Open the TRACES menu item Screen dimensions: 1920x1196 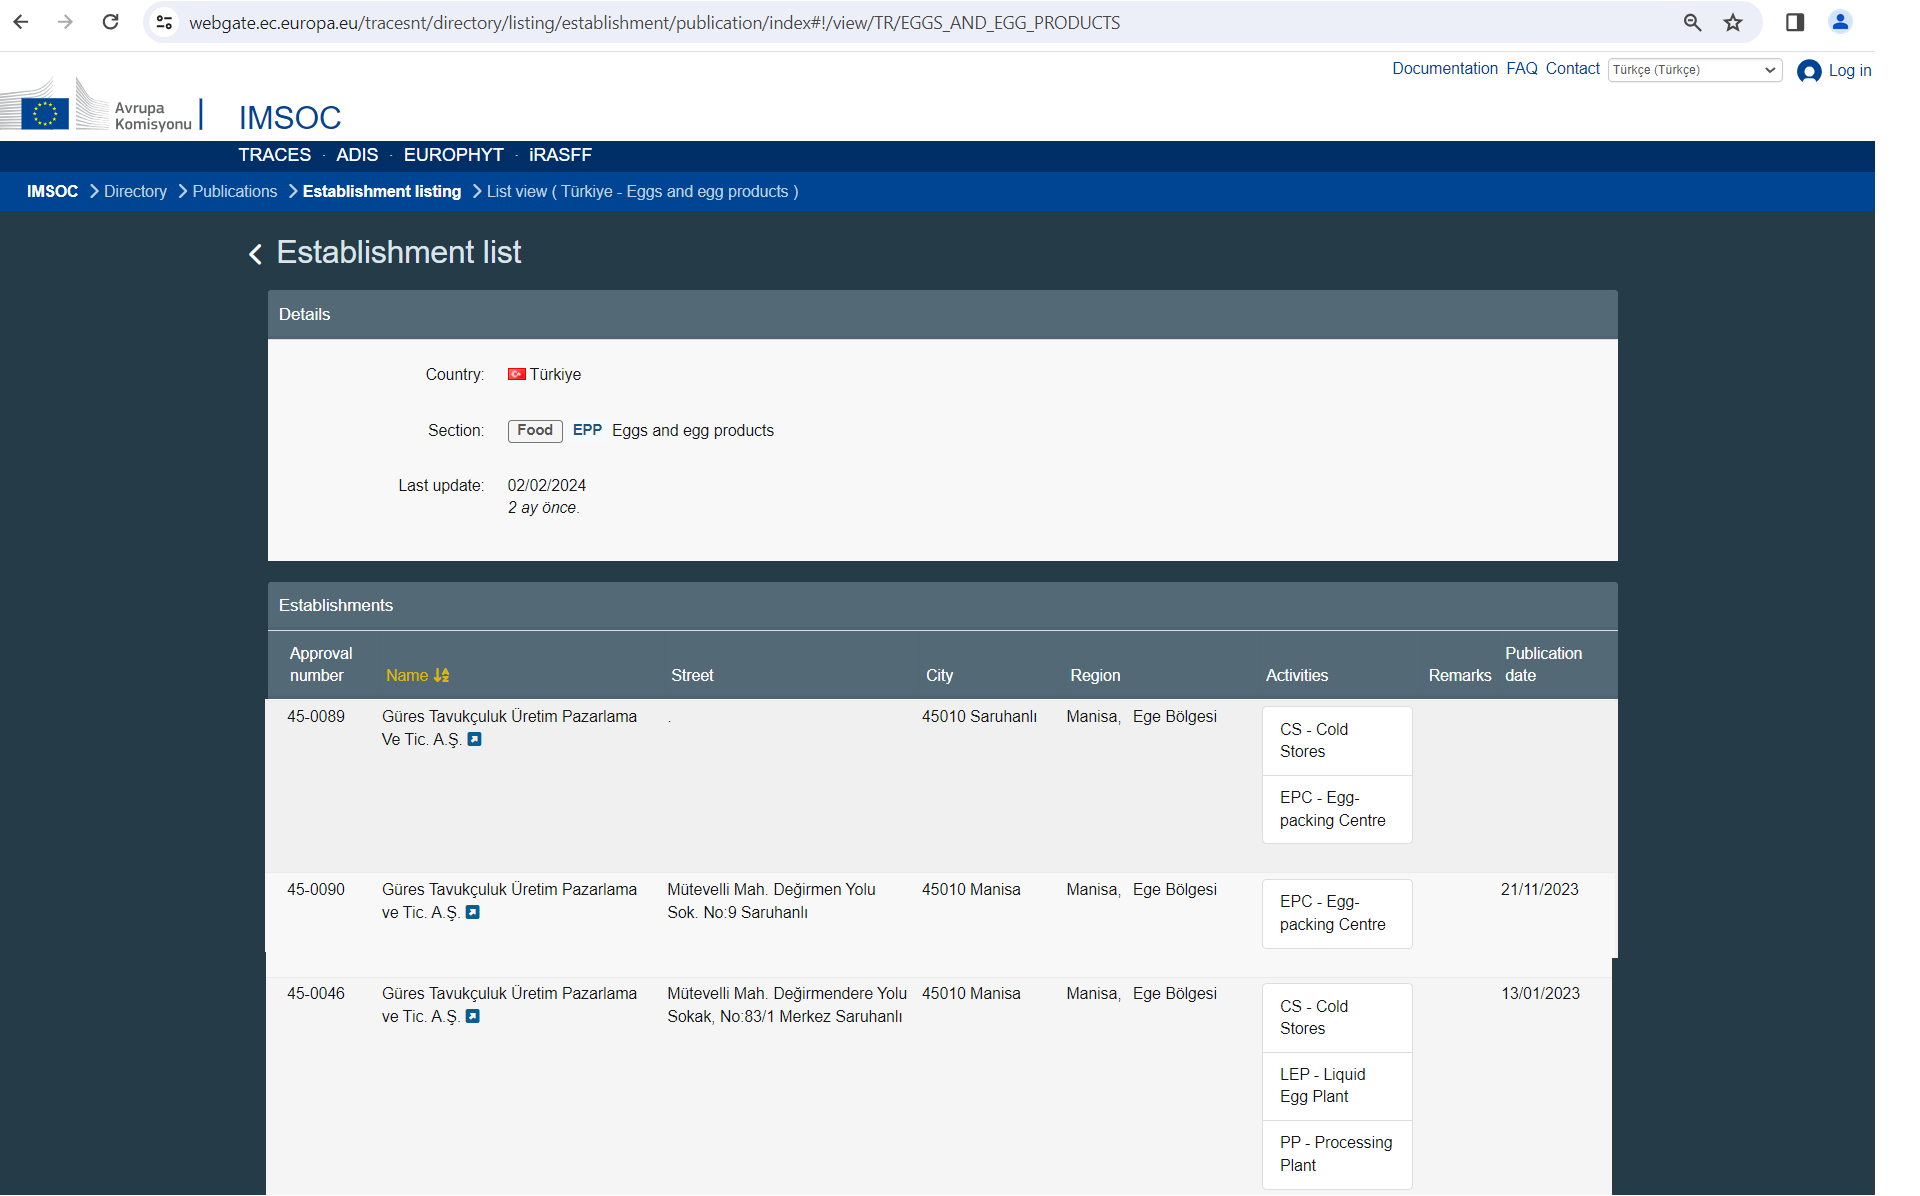point(274,155)
